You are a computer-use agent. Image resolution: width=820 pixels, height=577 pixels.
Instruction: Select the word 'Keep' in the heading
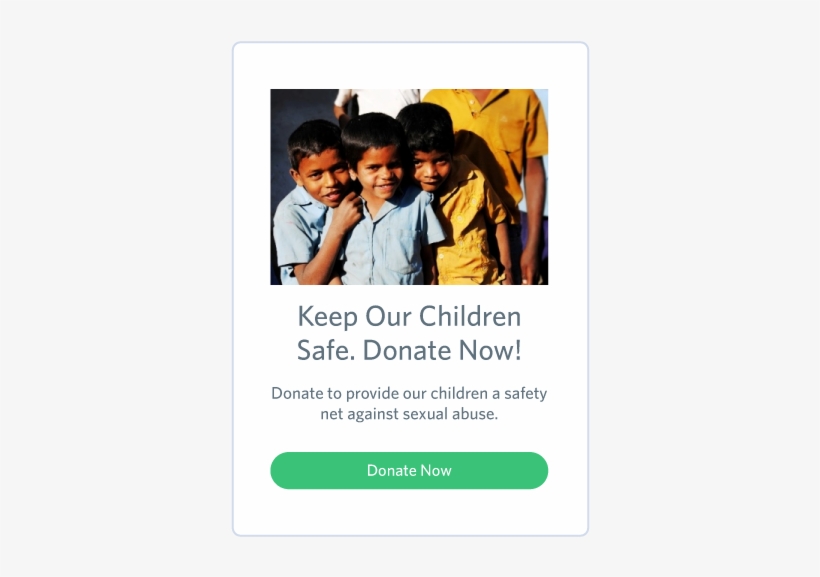point(327,317)
